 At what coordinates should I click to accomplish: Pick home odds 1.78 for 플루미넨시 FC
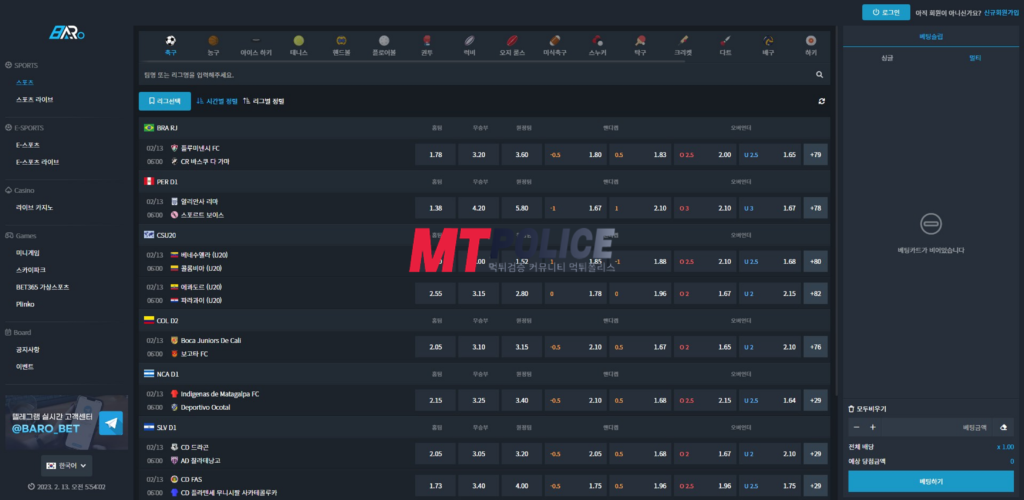tap(436, 155)
